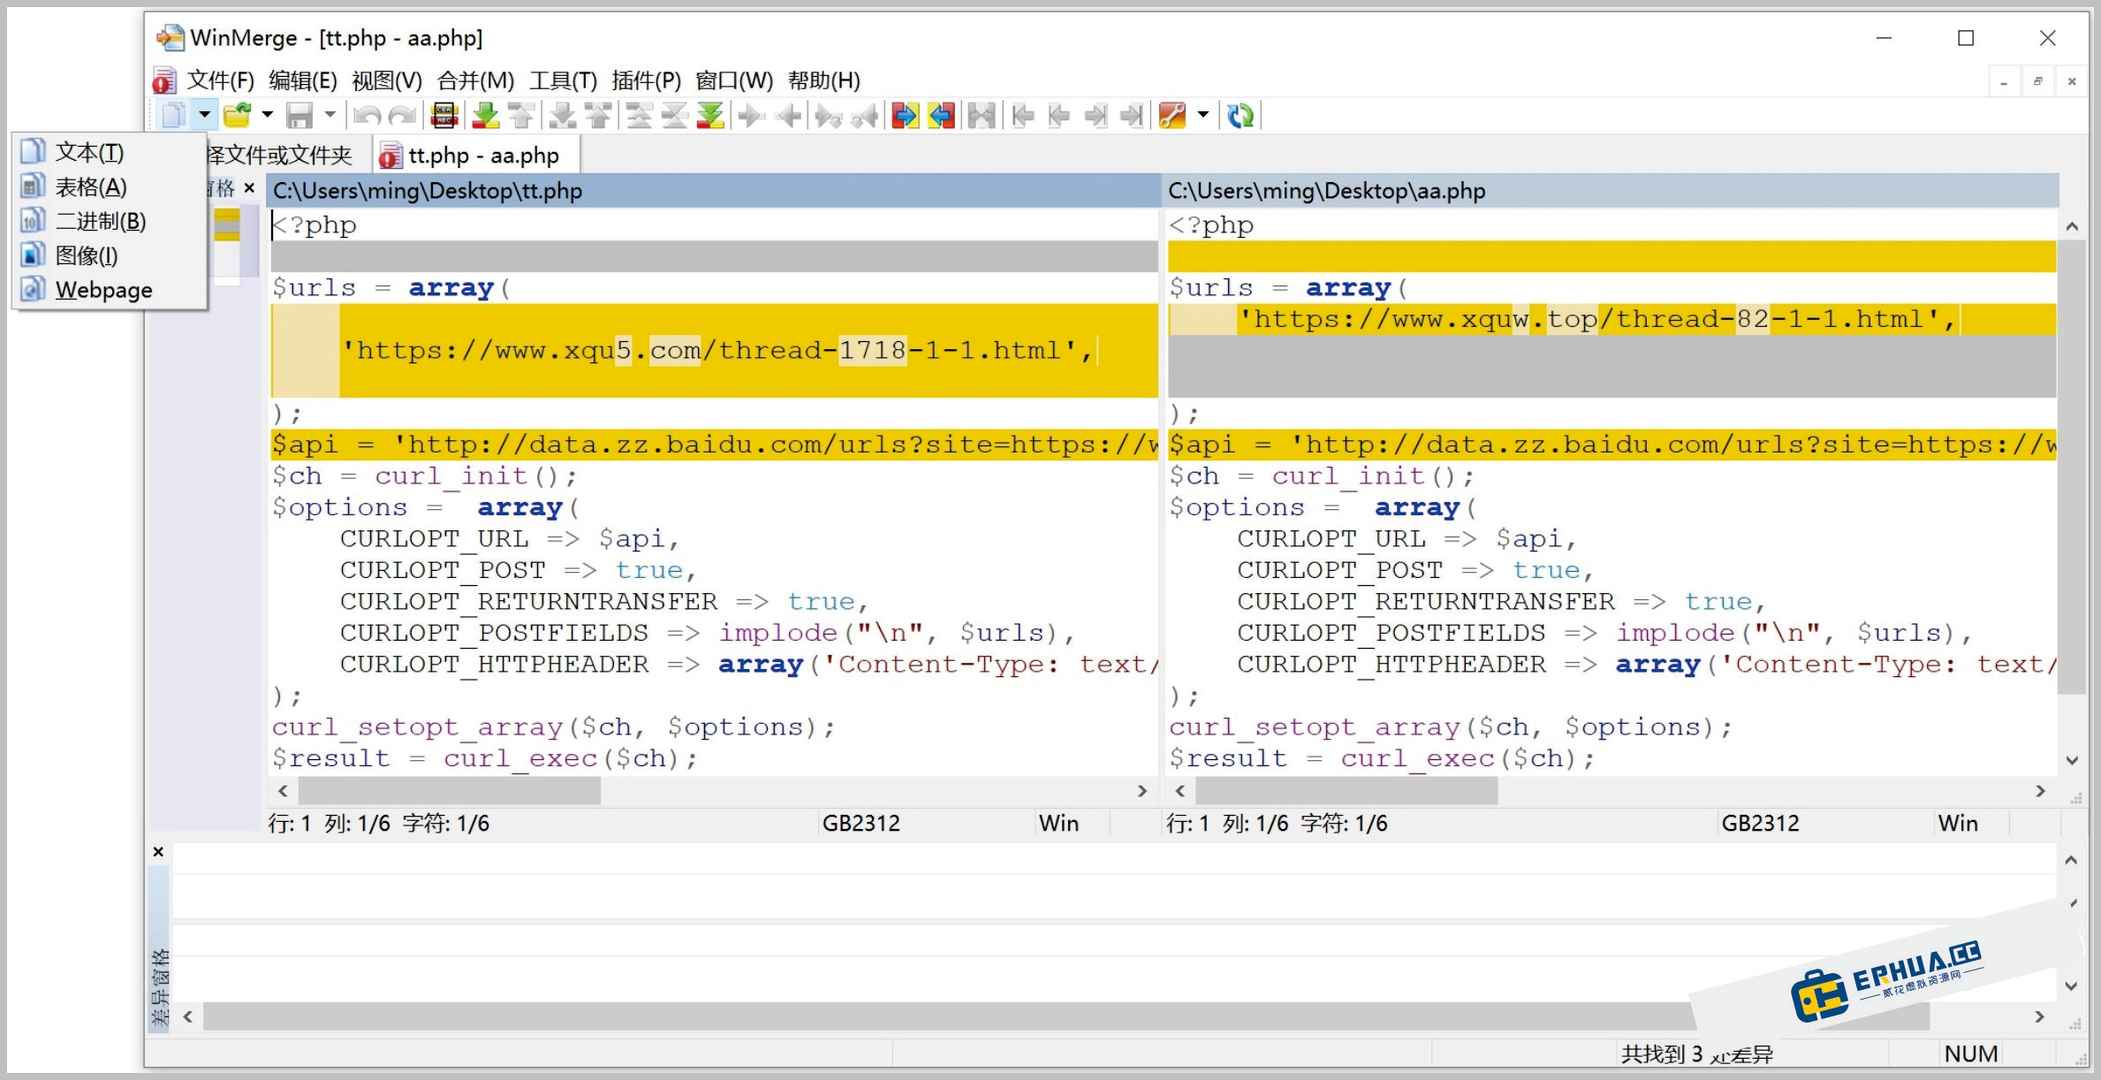Click the aa.php file path header
The height and width of the screenshot is (1080, 2101).
[1611, 190]
